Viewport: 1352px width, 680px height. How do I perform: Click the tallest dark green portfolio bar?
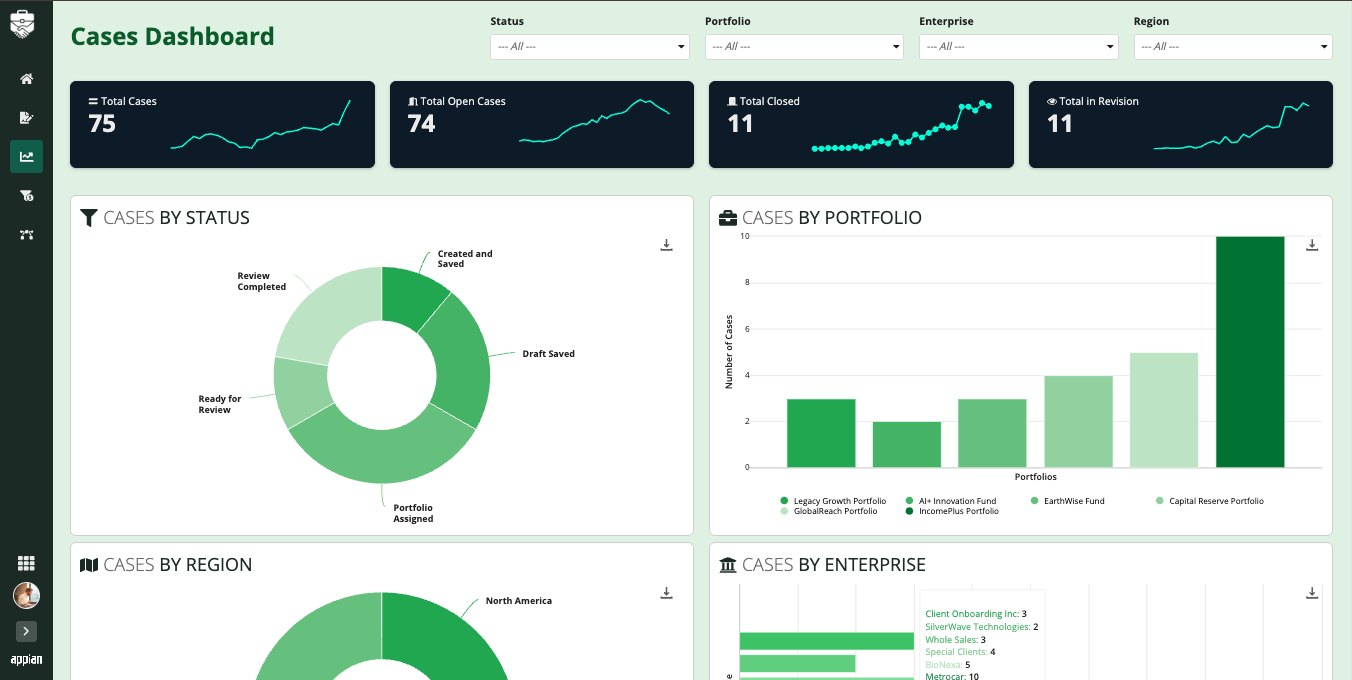[x=1250, y=352]
